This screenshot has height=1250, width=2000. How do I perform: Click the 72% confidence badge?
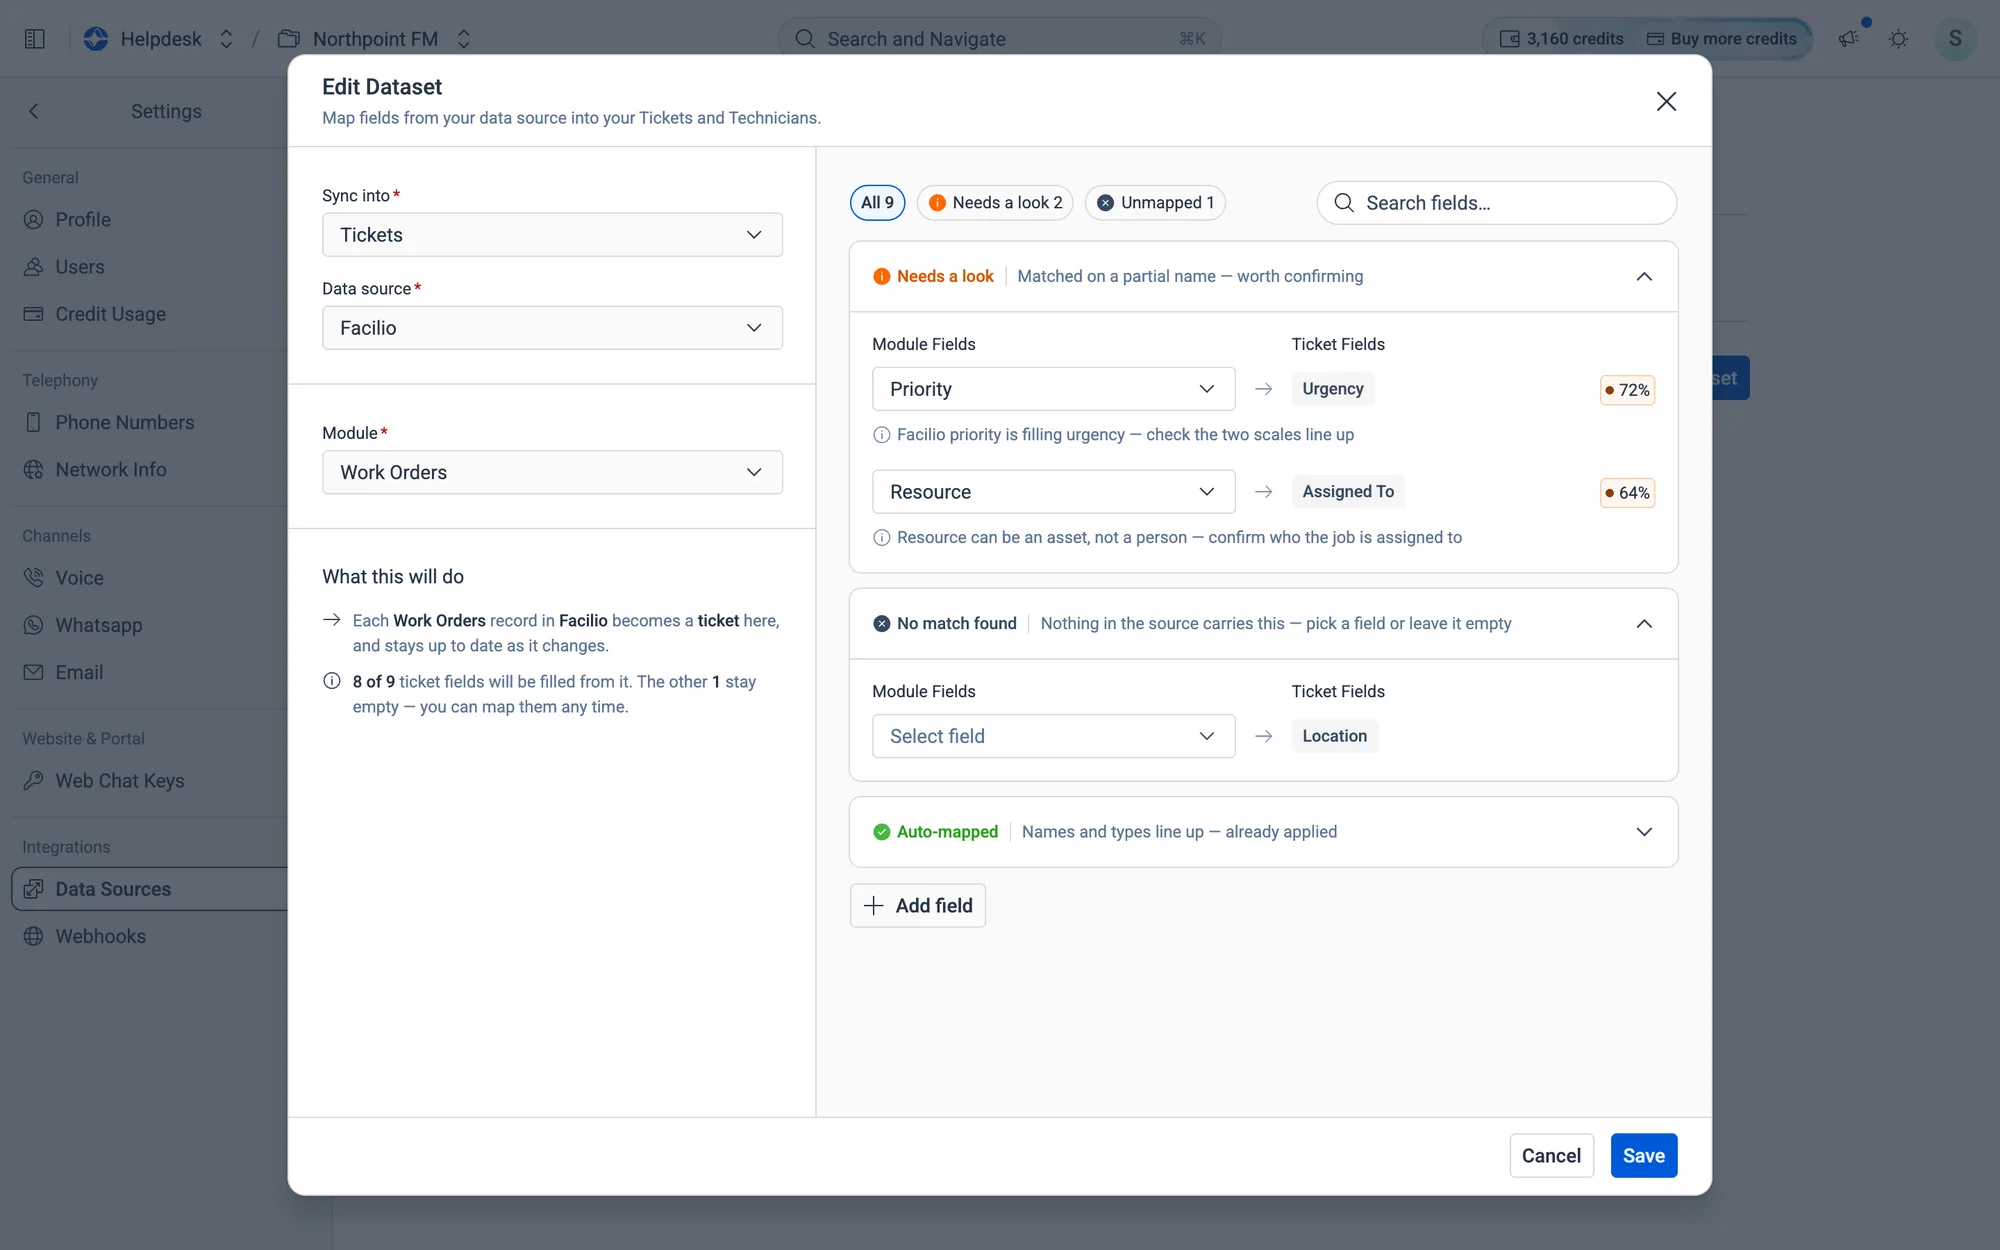coord(1627,390)
